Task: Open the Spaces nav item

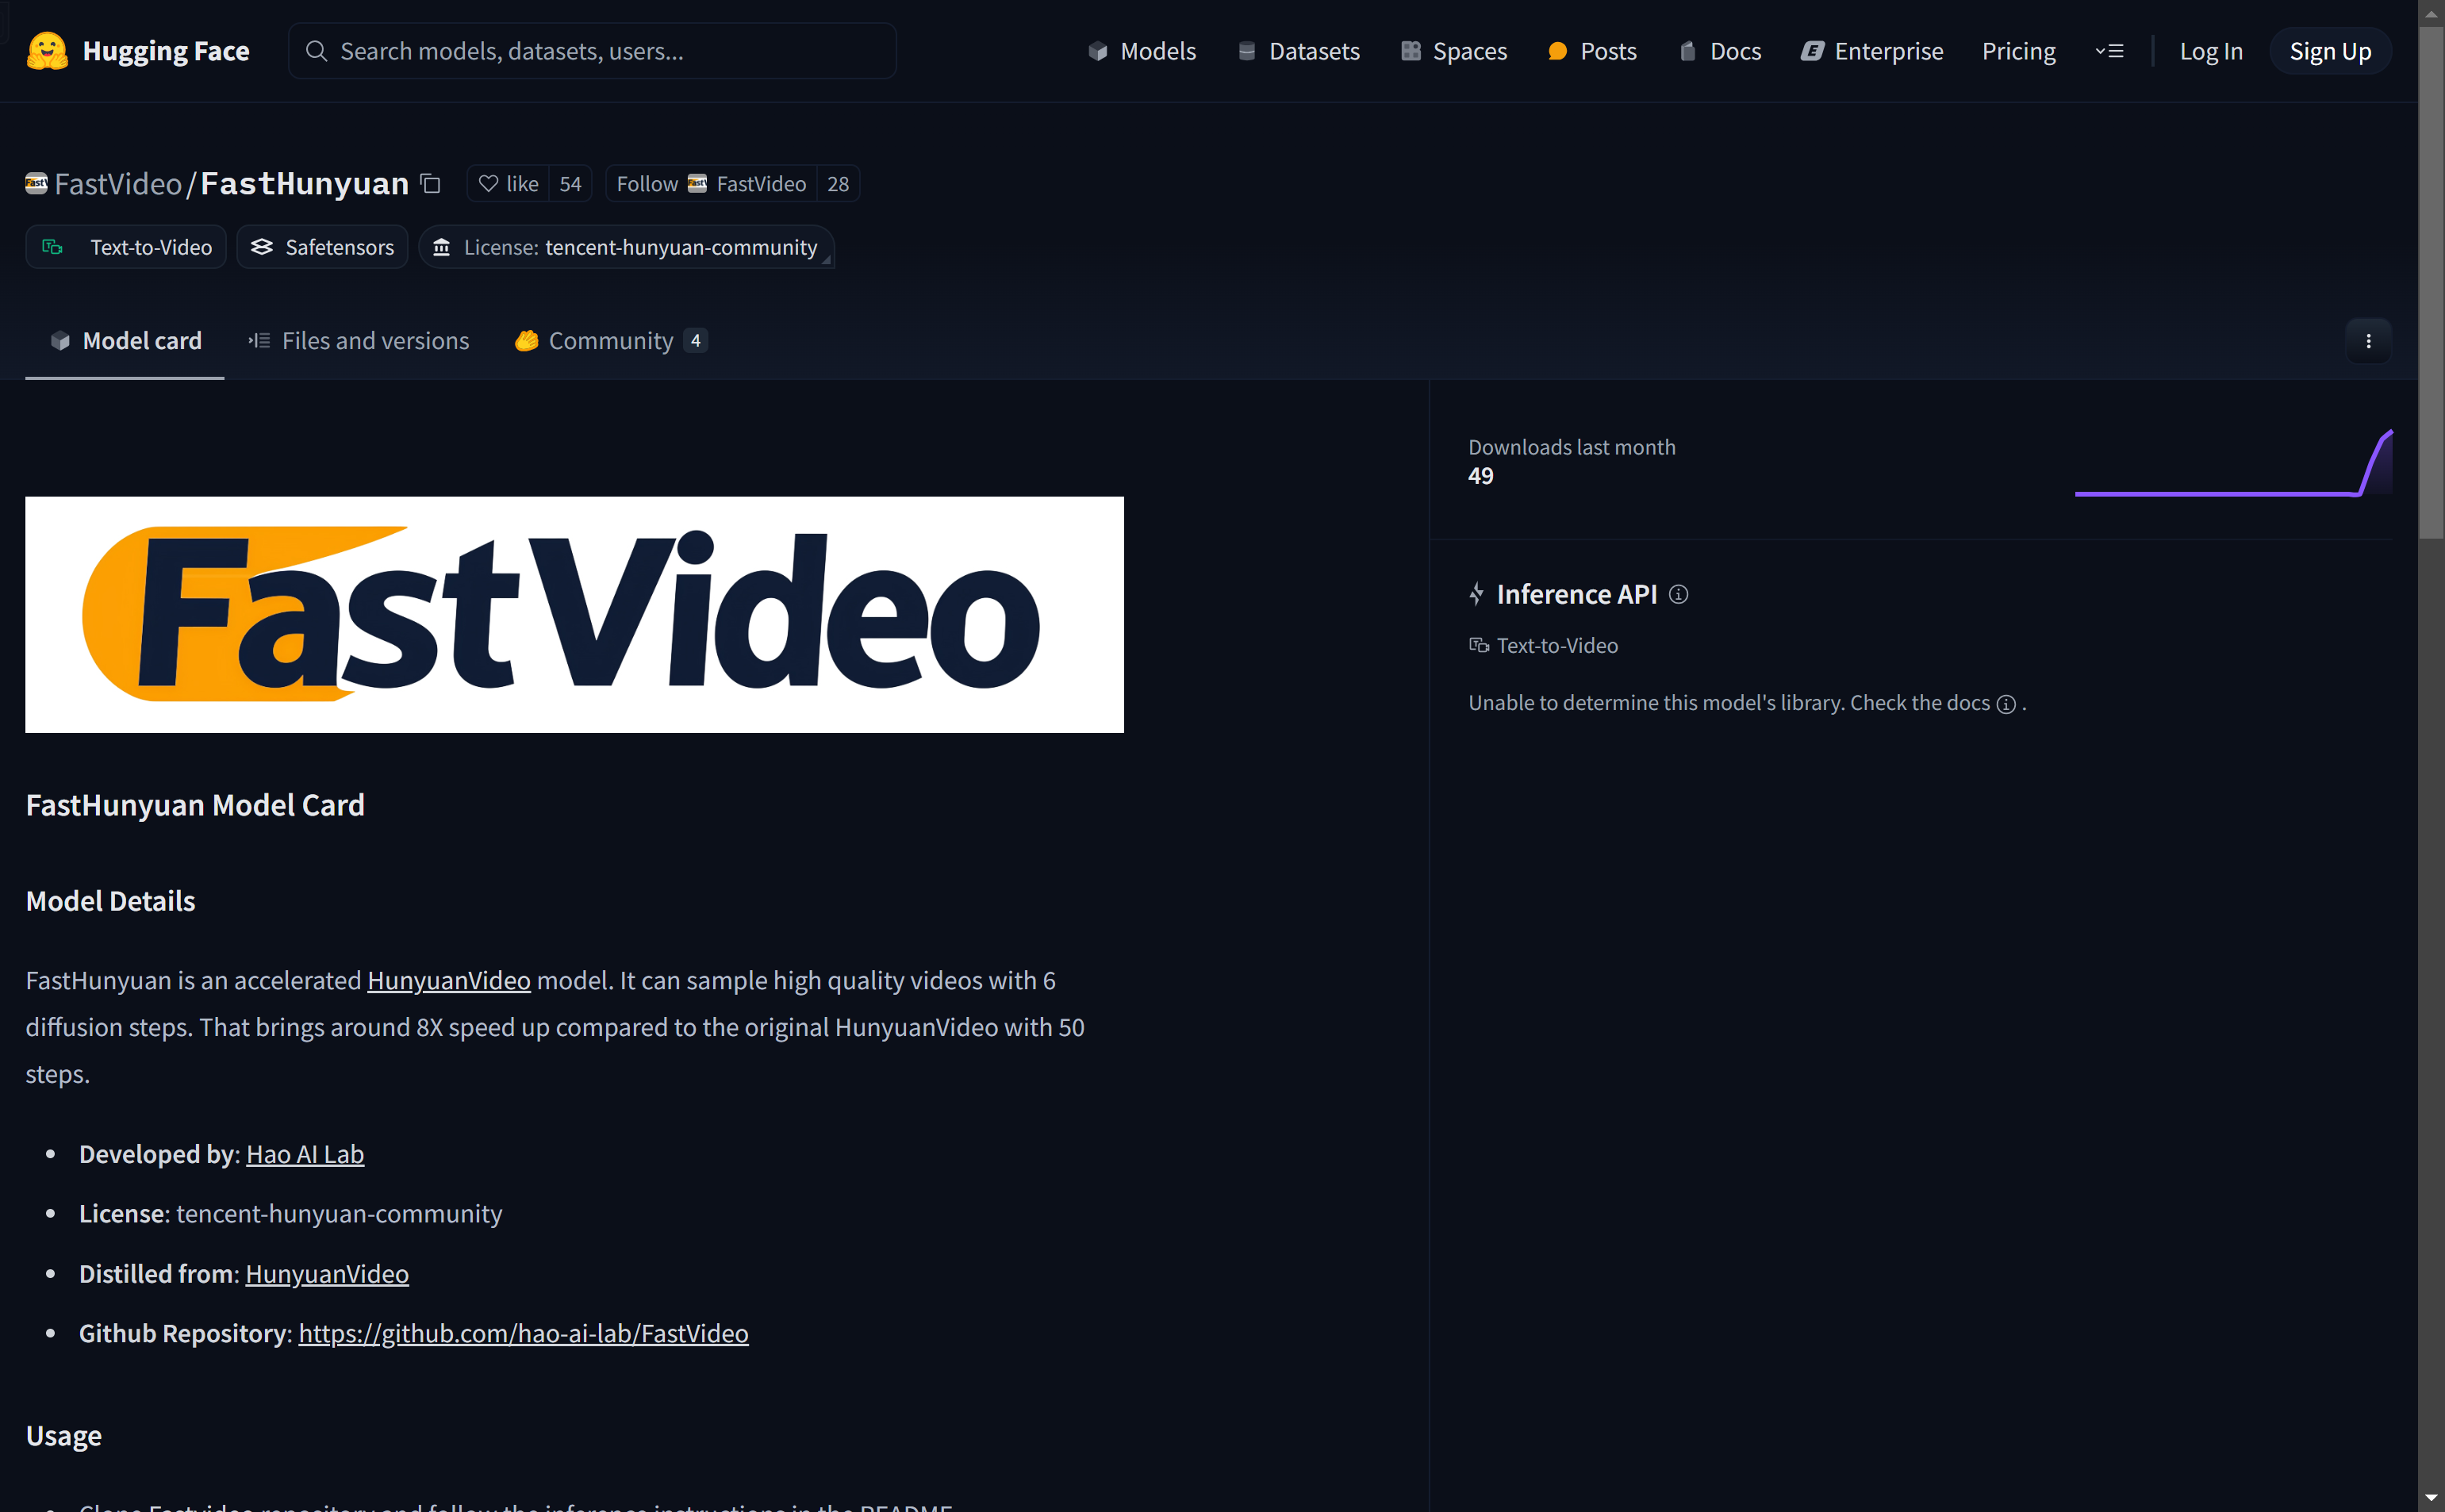Action: [x=1454, y=51]
